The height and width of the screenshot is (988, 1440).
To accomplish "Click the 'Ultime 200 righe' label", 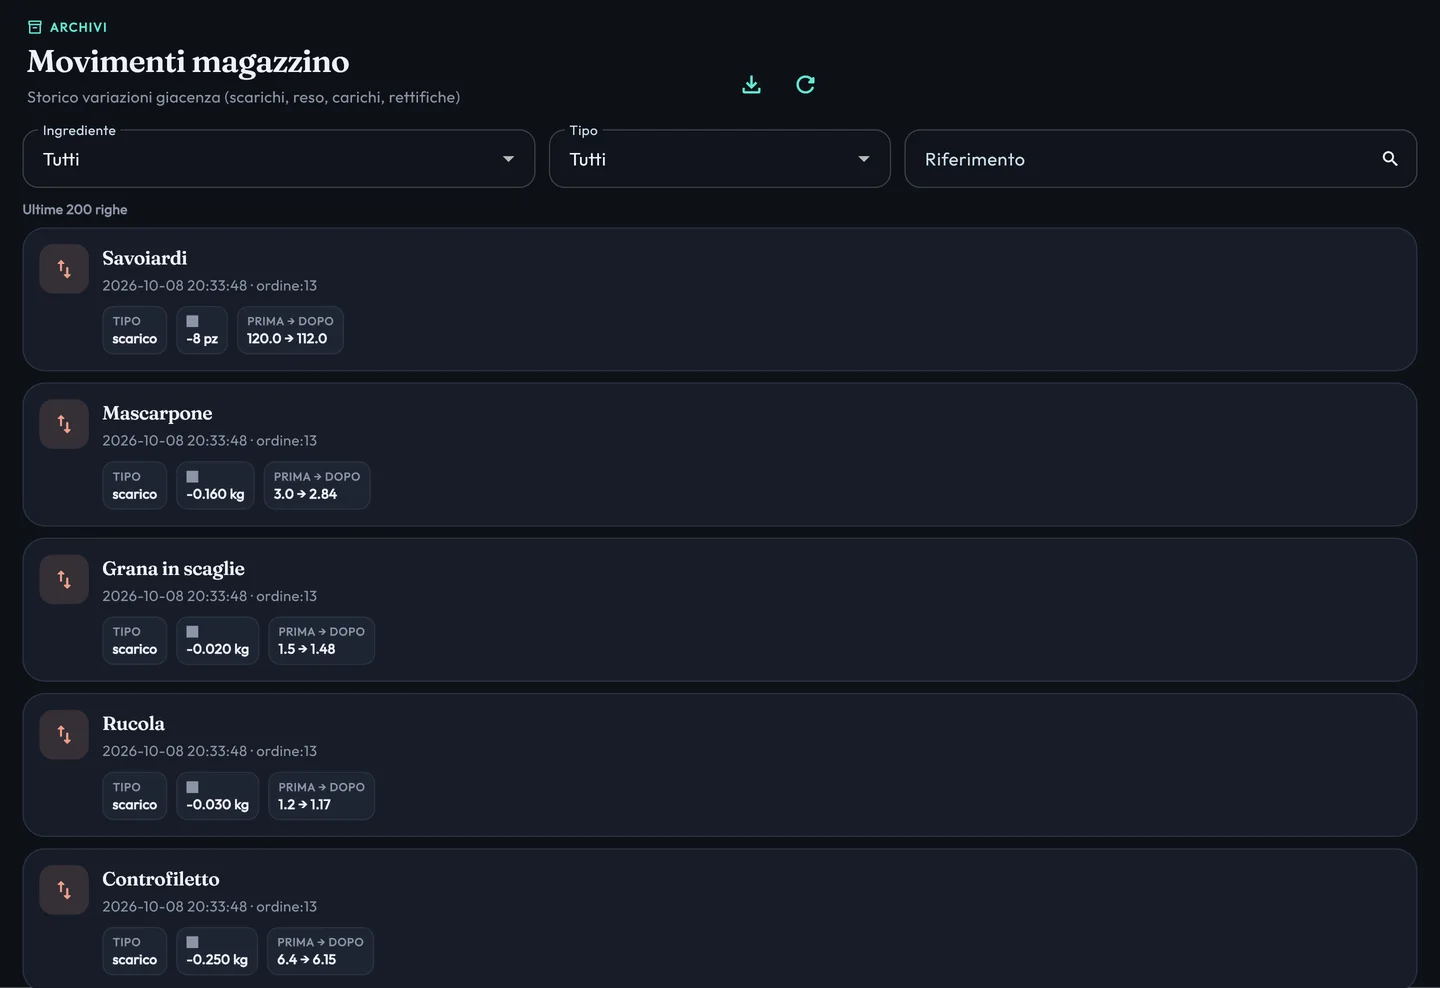I will pyautogui.click(x=75, y=210).
